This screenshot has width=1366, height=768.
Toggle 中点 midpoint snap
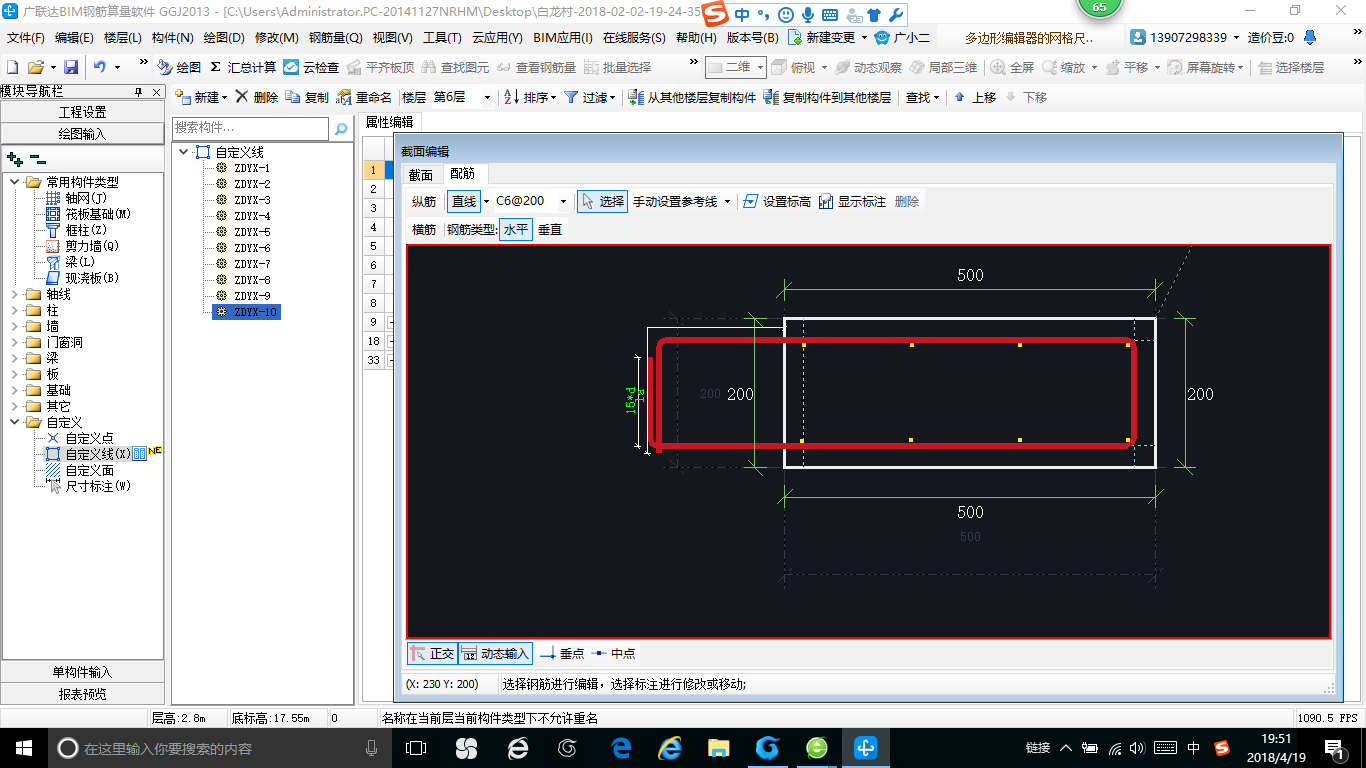(613, 653)
